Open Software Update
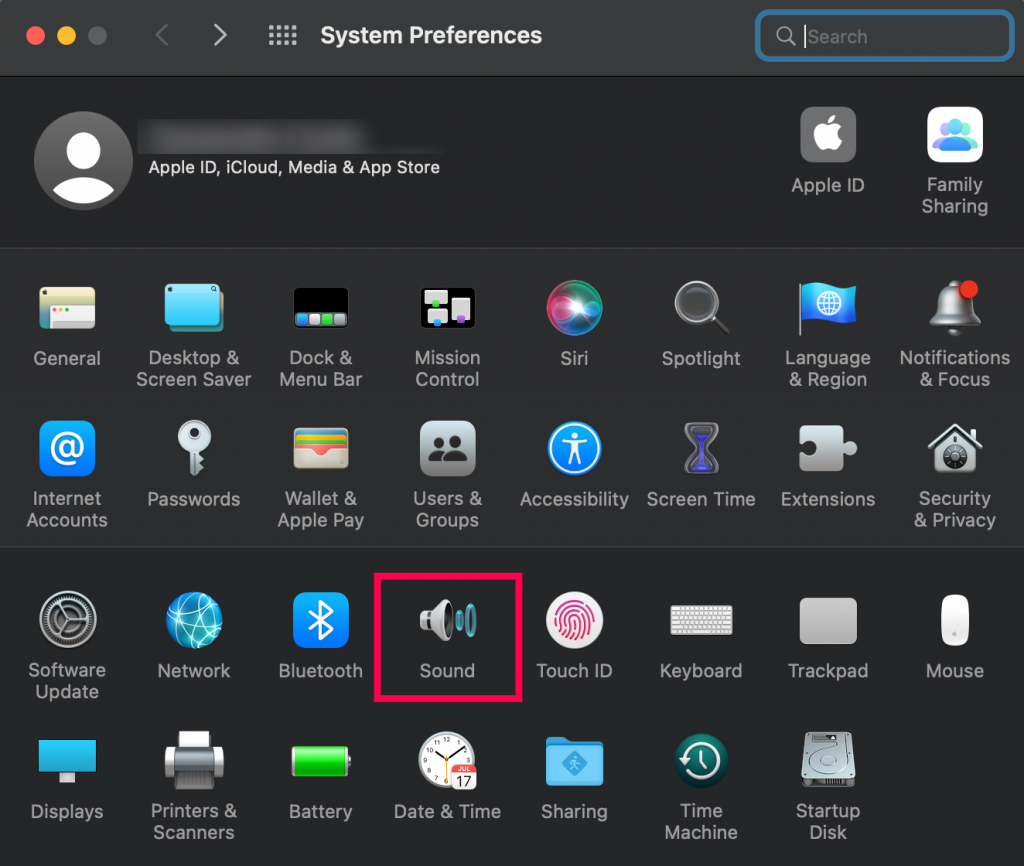This screenshot has height=866, width=1024. (x=66, y=636)
